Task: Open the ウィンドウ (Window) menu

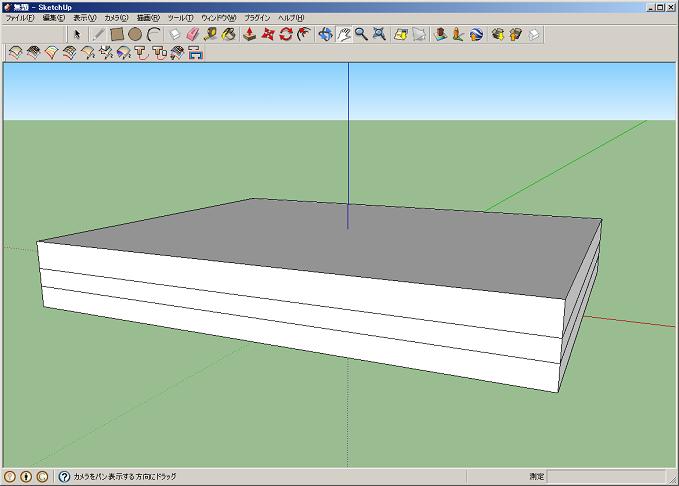Action: coord(220,18)
